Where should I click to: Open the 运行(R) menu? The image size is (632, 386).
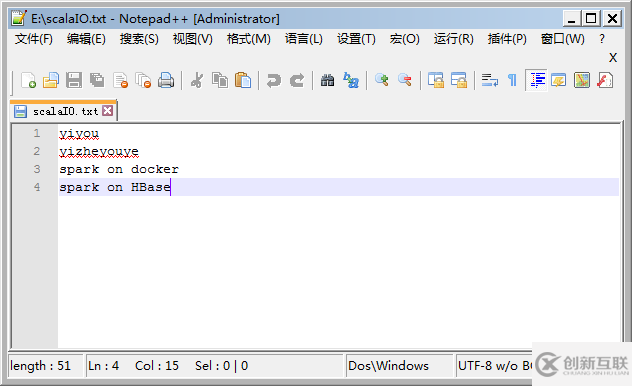[453, 39]
